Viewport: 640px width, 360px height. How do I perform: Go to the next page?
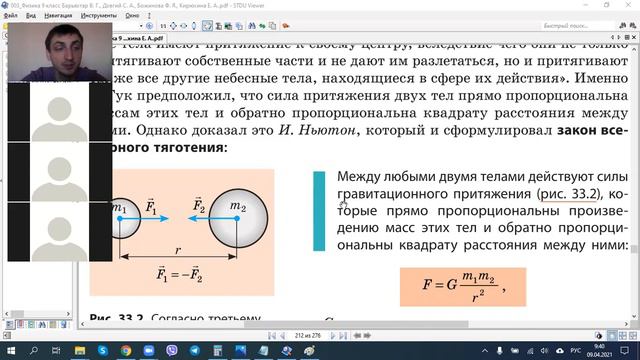click(x=333, y=336)
